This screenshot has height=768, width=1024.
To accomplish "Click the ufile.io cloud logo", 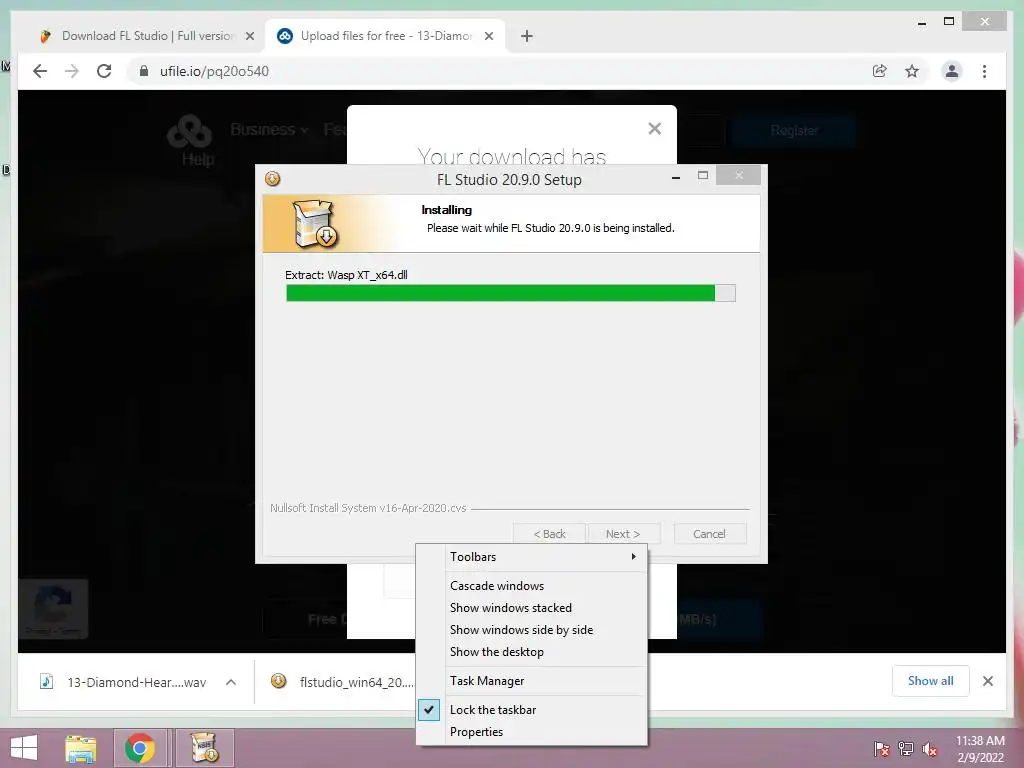I will coord(189,132).
